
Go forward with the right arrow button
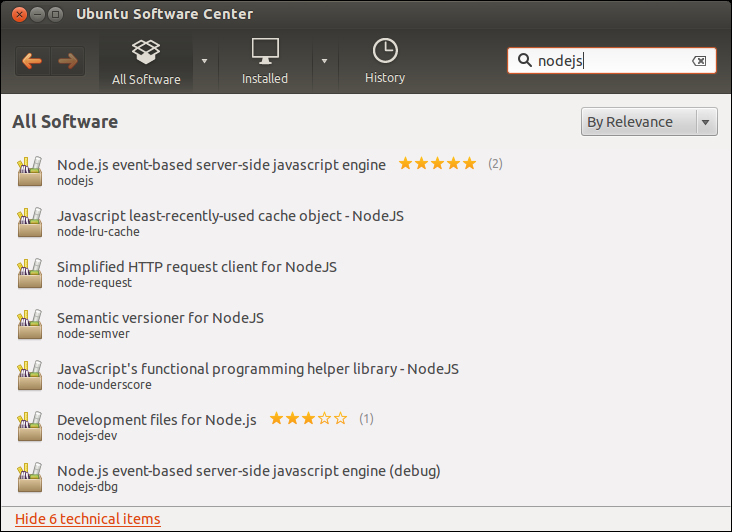pyautogui.click(x=68, y=61)
